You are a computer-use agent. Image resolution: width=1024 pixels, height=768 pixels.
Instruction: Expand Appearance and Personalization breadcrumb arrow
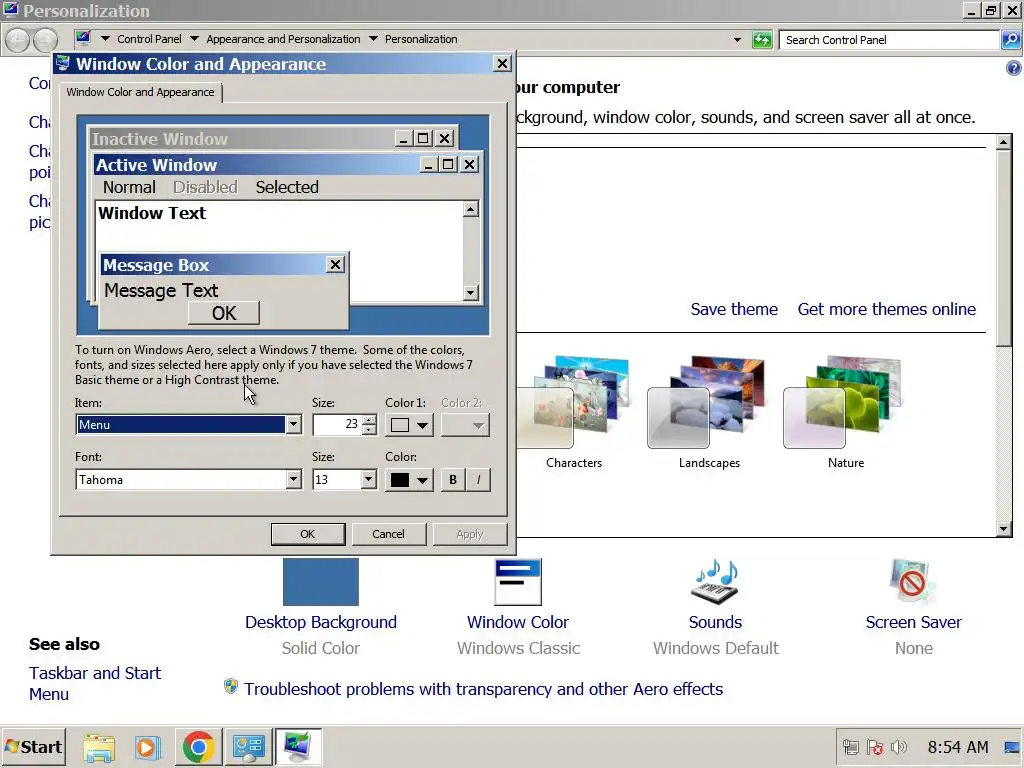pyautogui.click(x=194, y=39)
